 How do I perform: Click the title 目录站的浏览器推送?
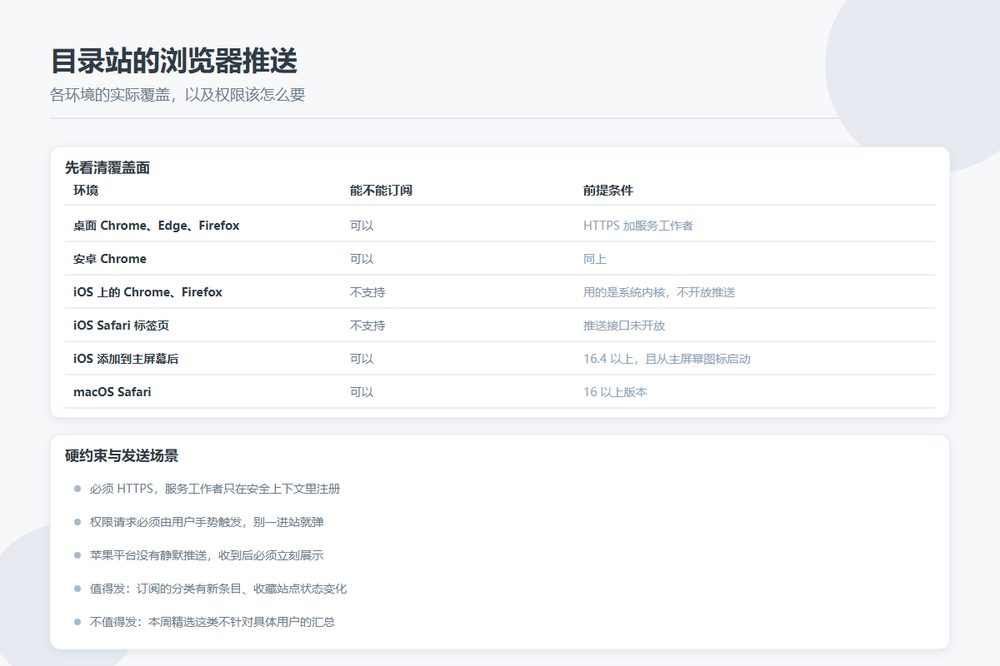tap(174, 61)
